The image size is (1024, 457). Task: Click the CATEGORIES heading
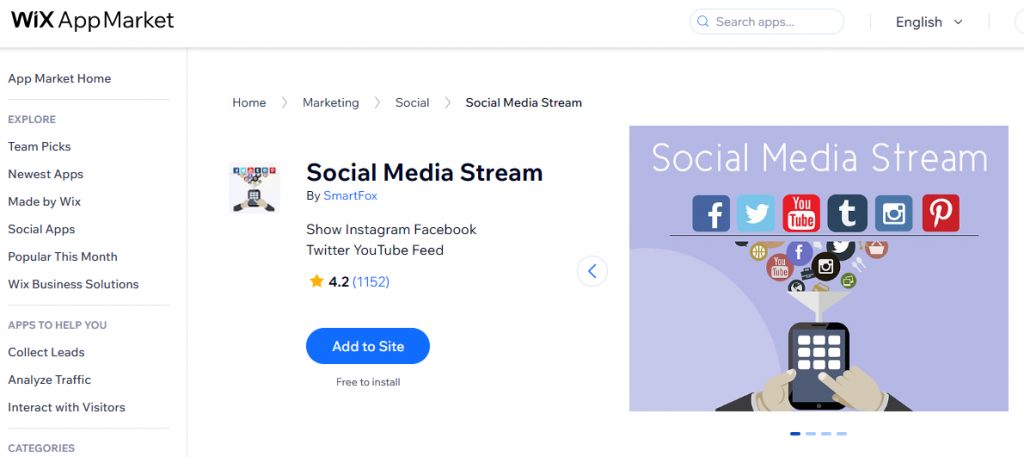[x=41, y=448]
